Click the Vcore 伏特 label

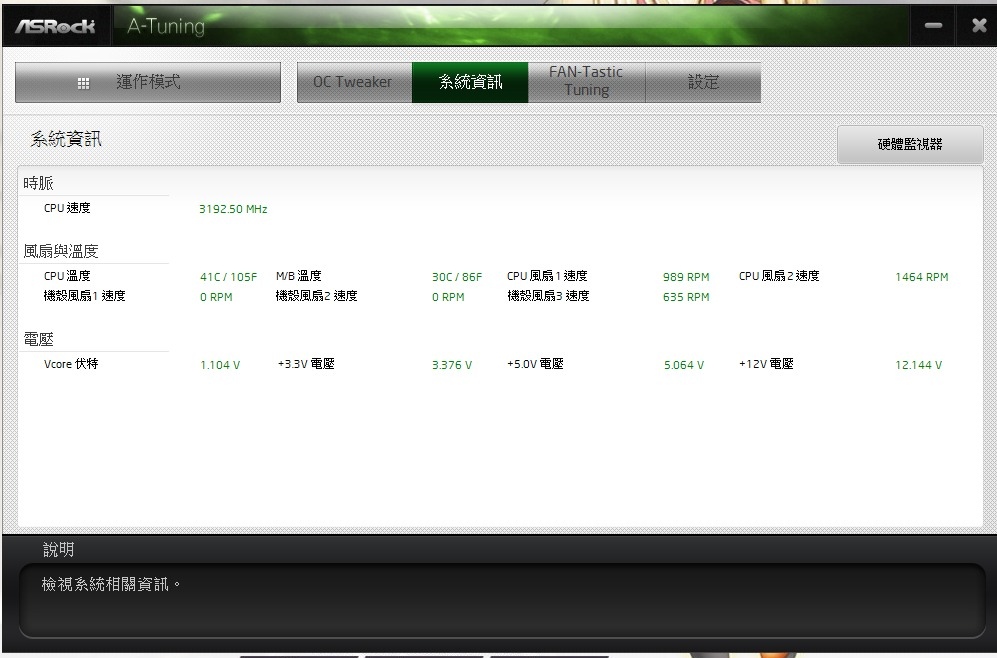[x=71, y=364]
